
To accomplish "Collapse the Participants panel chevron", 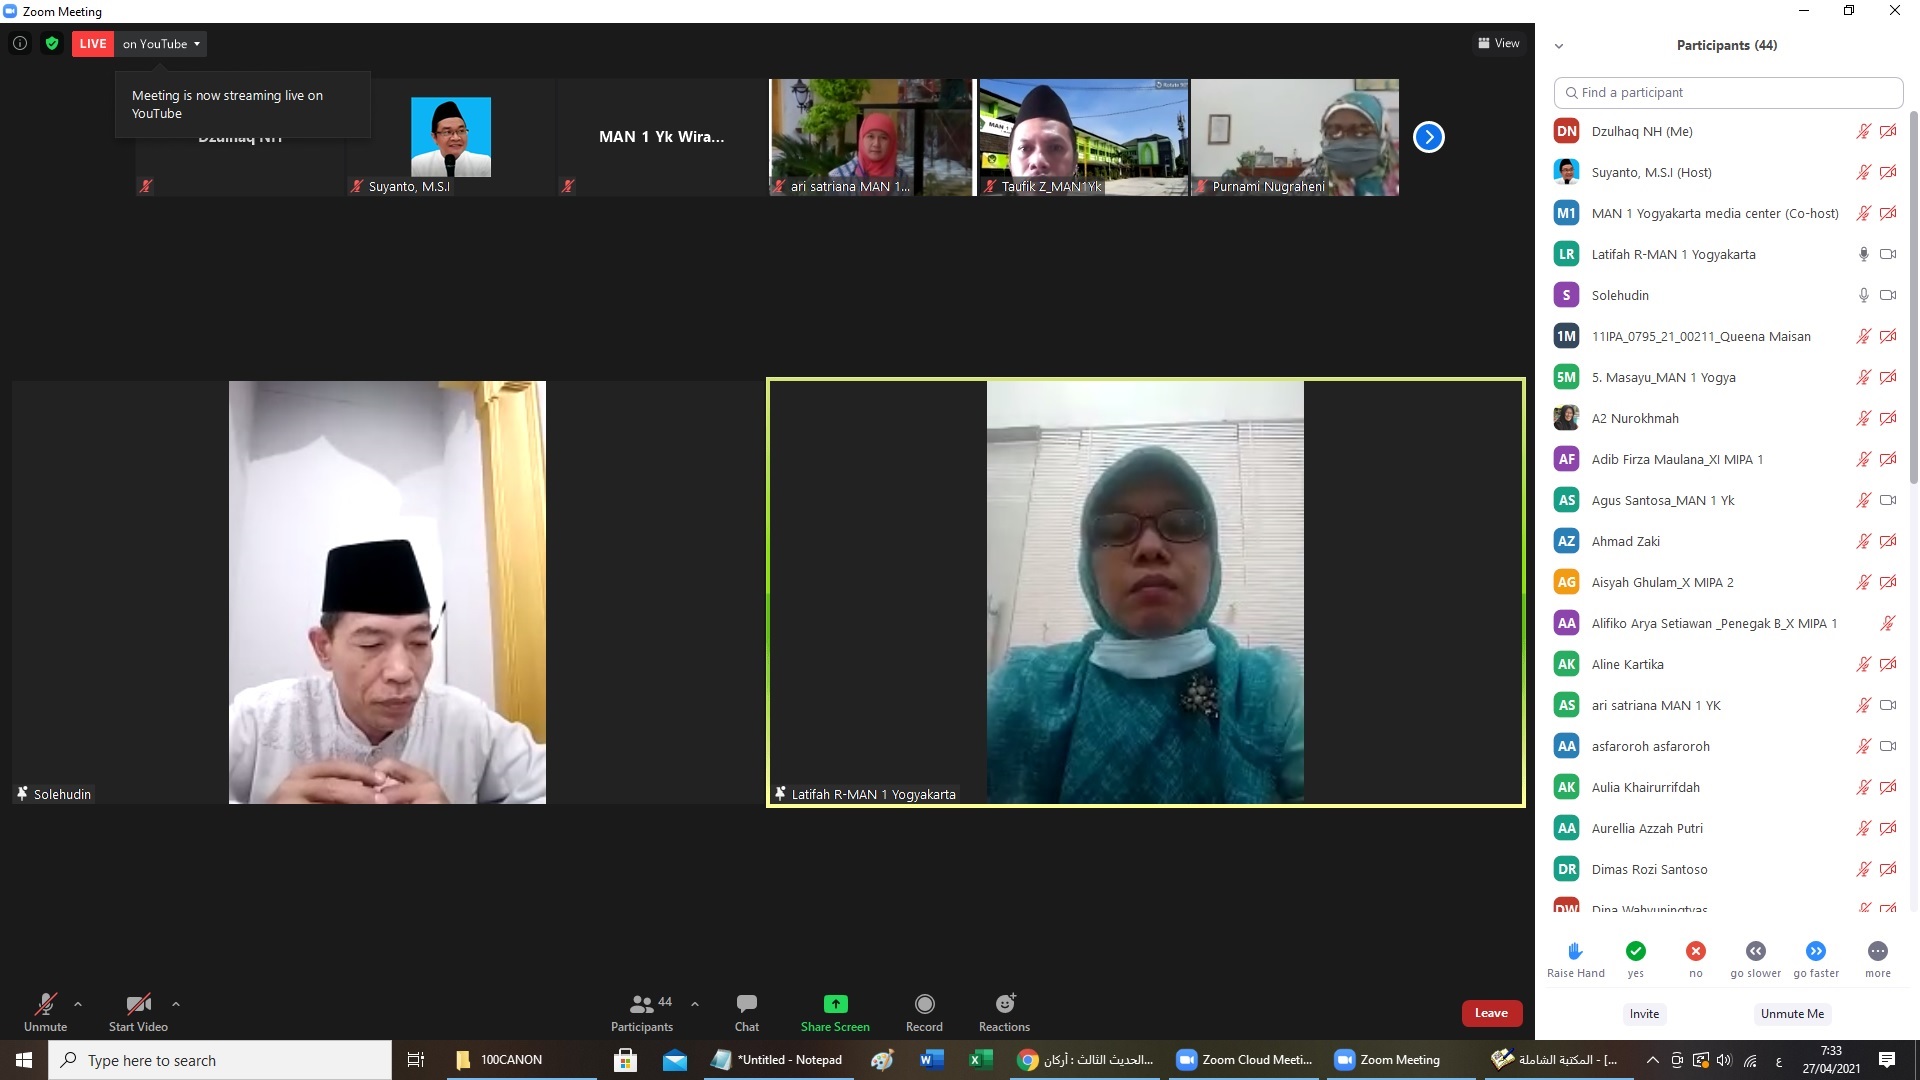I will point(1558,46).
